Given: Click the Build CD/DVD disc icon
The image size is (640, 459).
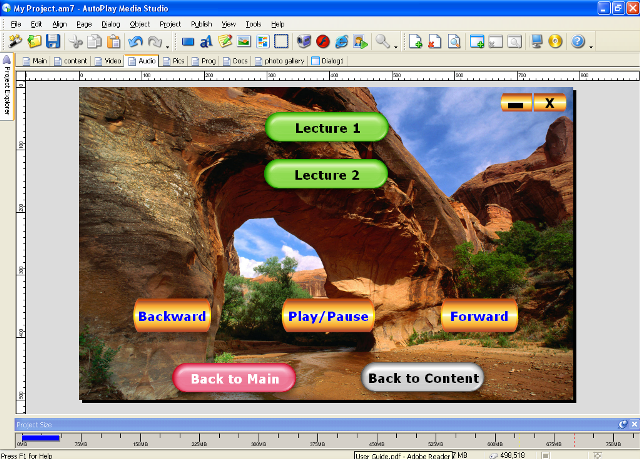Looking at the screenshot, I should (x=555, y=42).
